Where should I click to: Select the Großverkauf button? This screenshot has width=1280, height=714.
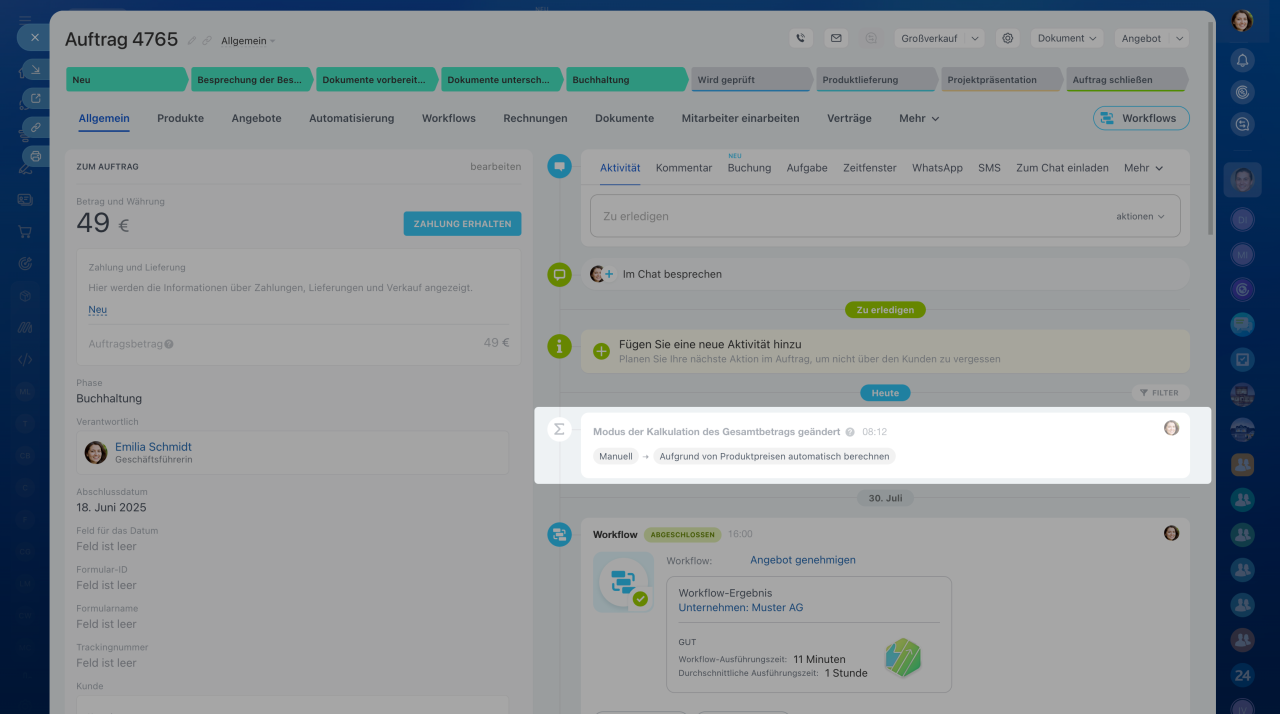tap(929, 38)
